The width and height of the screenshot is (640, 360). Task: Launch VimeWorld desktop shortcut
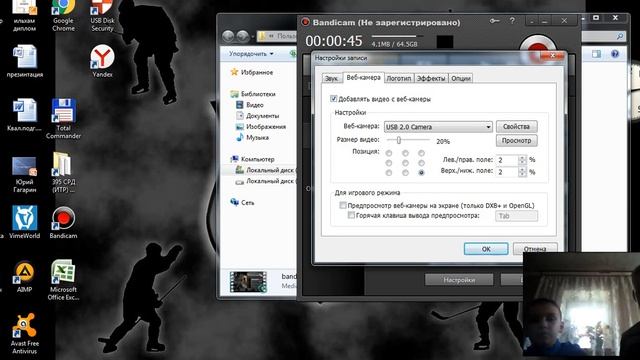pos(24,222)
